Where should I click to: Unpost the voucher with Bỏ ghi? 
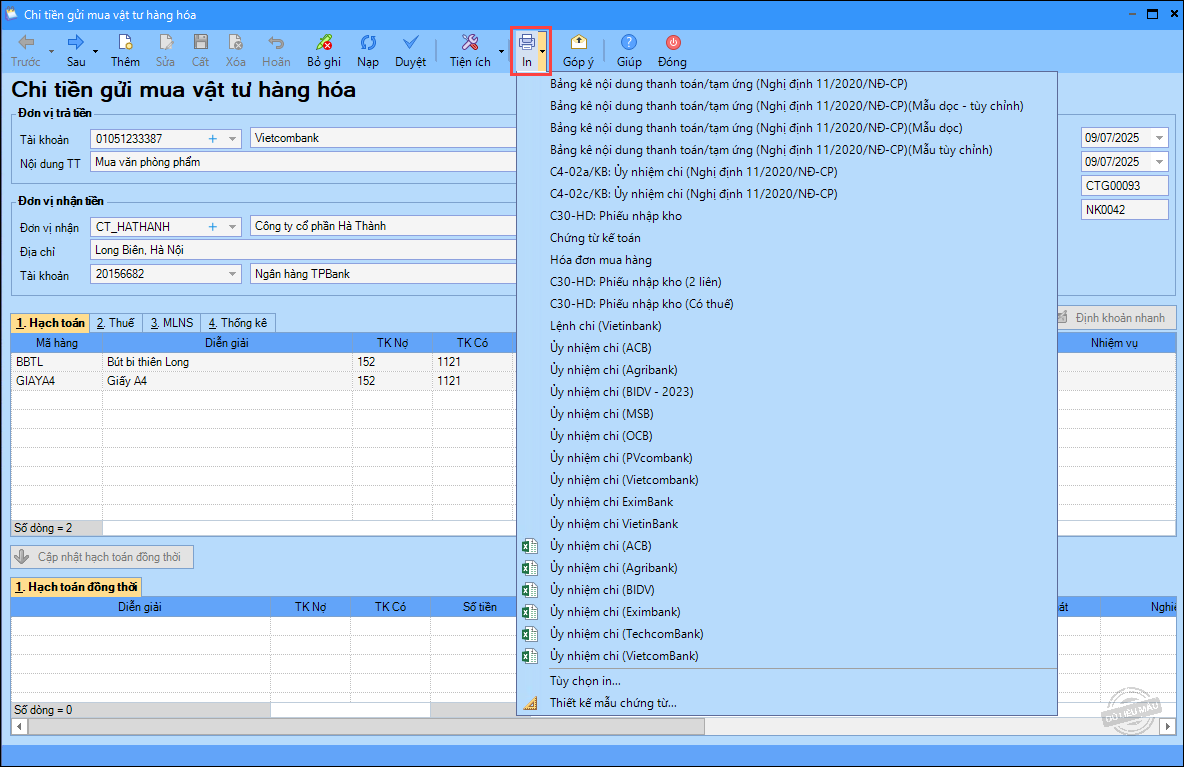pos(324,51)
